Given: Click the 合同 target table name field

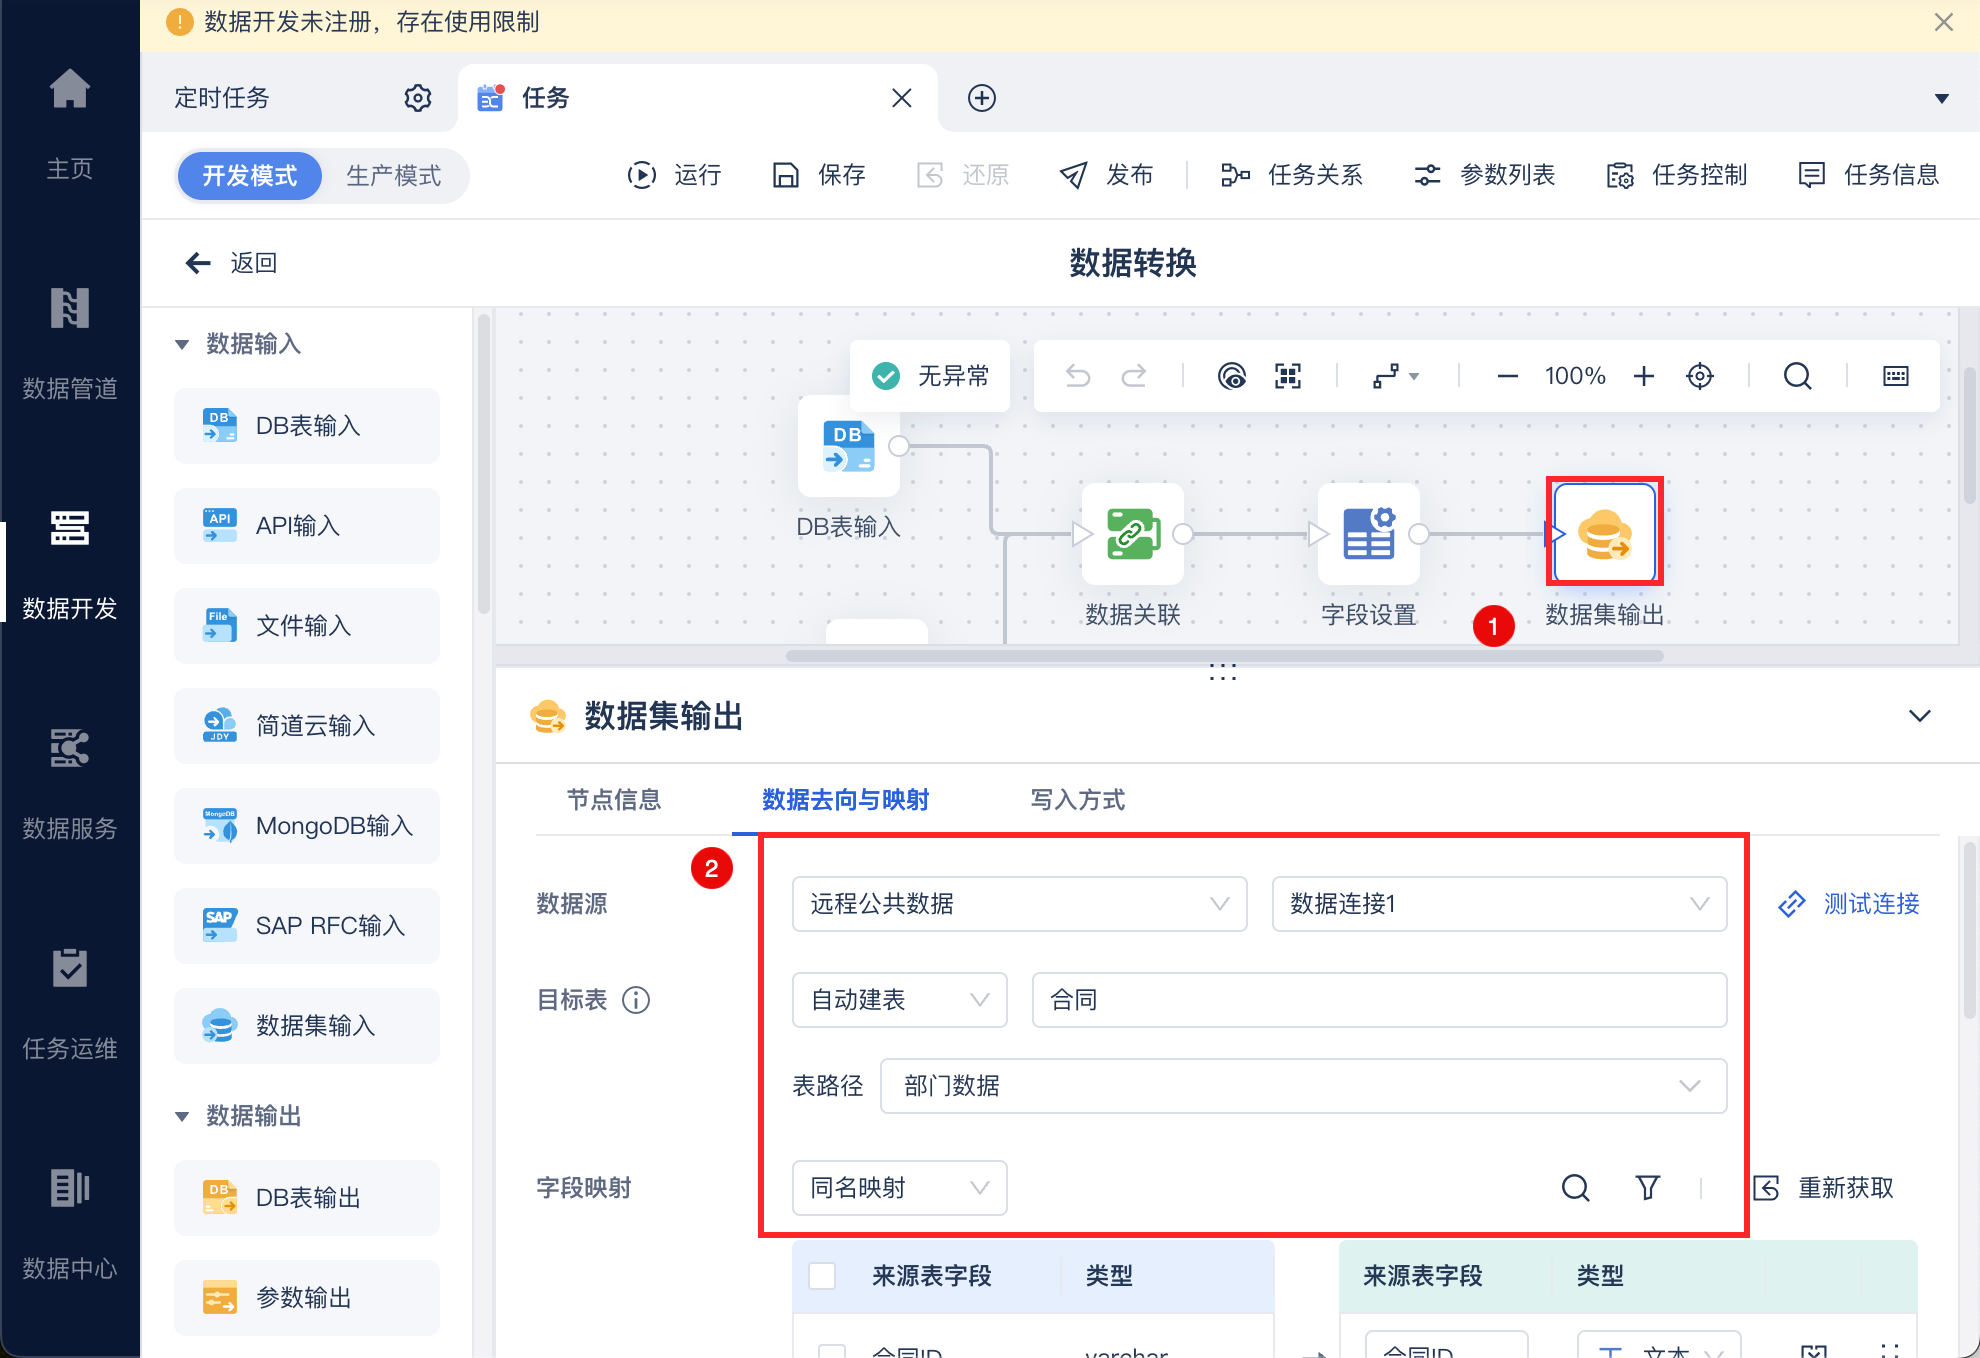Looking at the screenshot, I should click(1378, 1000).
